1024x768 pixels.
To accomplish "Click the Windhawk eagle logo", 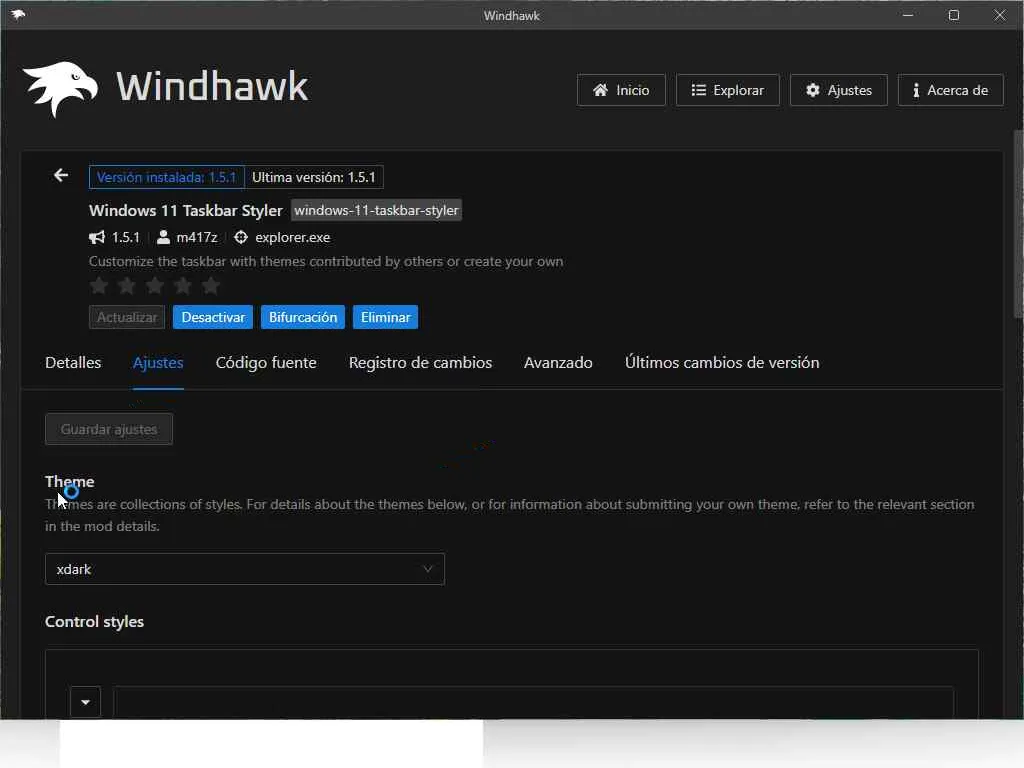I will 60,89.
